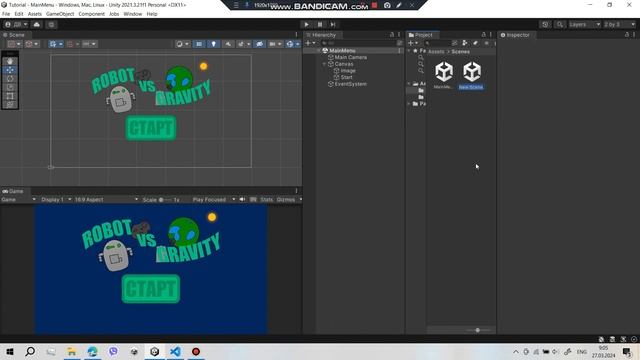Open the Edit menu
Screen dimensions: 640x360
click(19, 14)
